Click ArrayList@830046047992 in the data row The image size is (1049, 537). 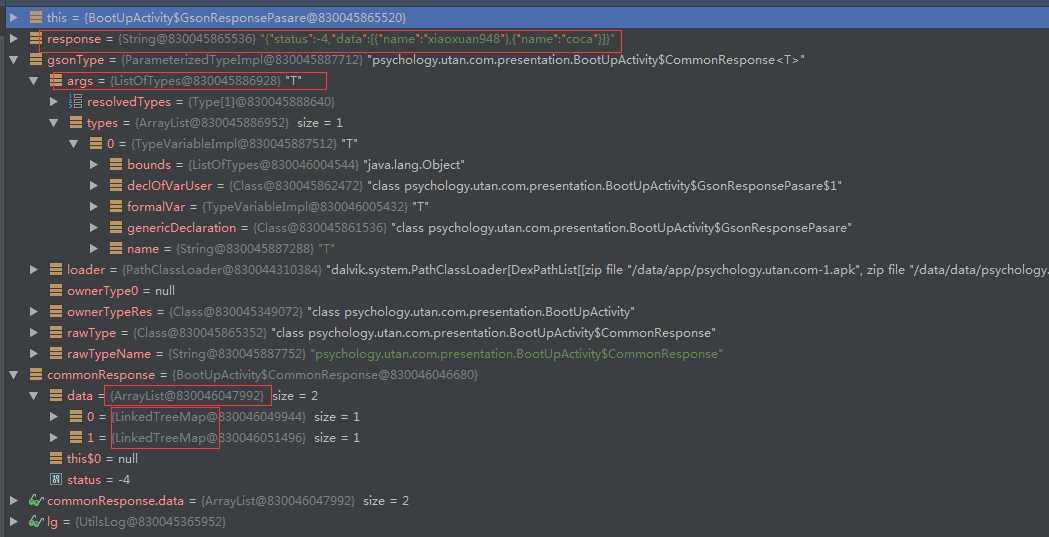pyautogui.click(x=187, y=396)
